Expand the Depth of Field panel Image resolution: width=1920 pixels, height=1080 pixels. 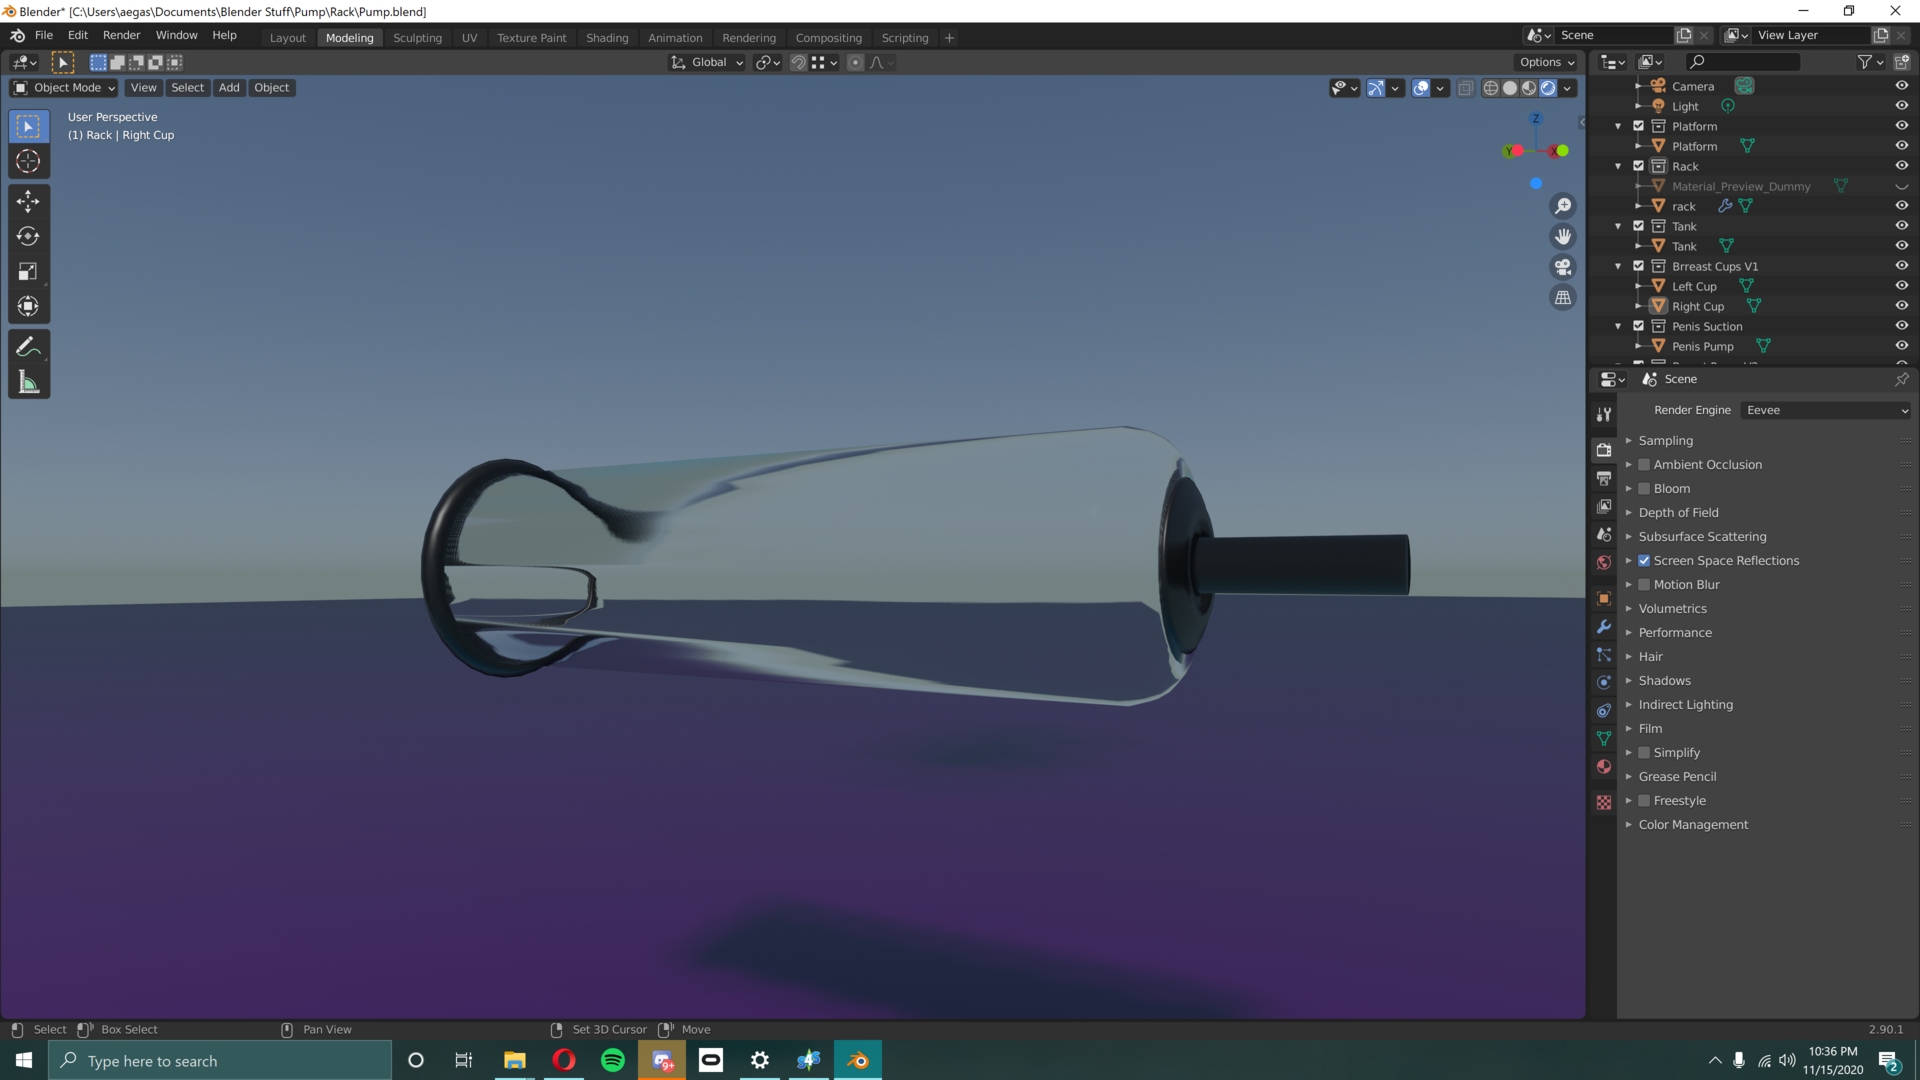tap(1678, 513)
